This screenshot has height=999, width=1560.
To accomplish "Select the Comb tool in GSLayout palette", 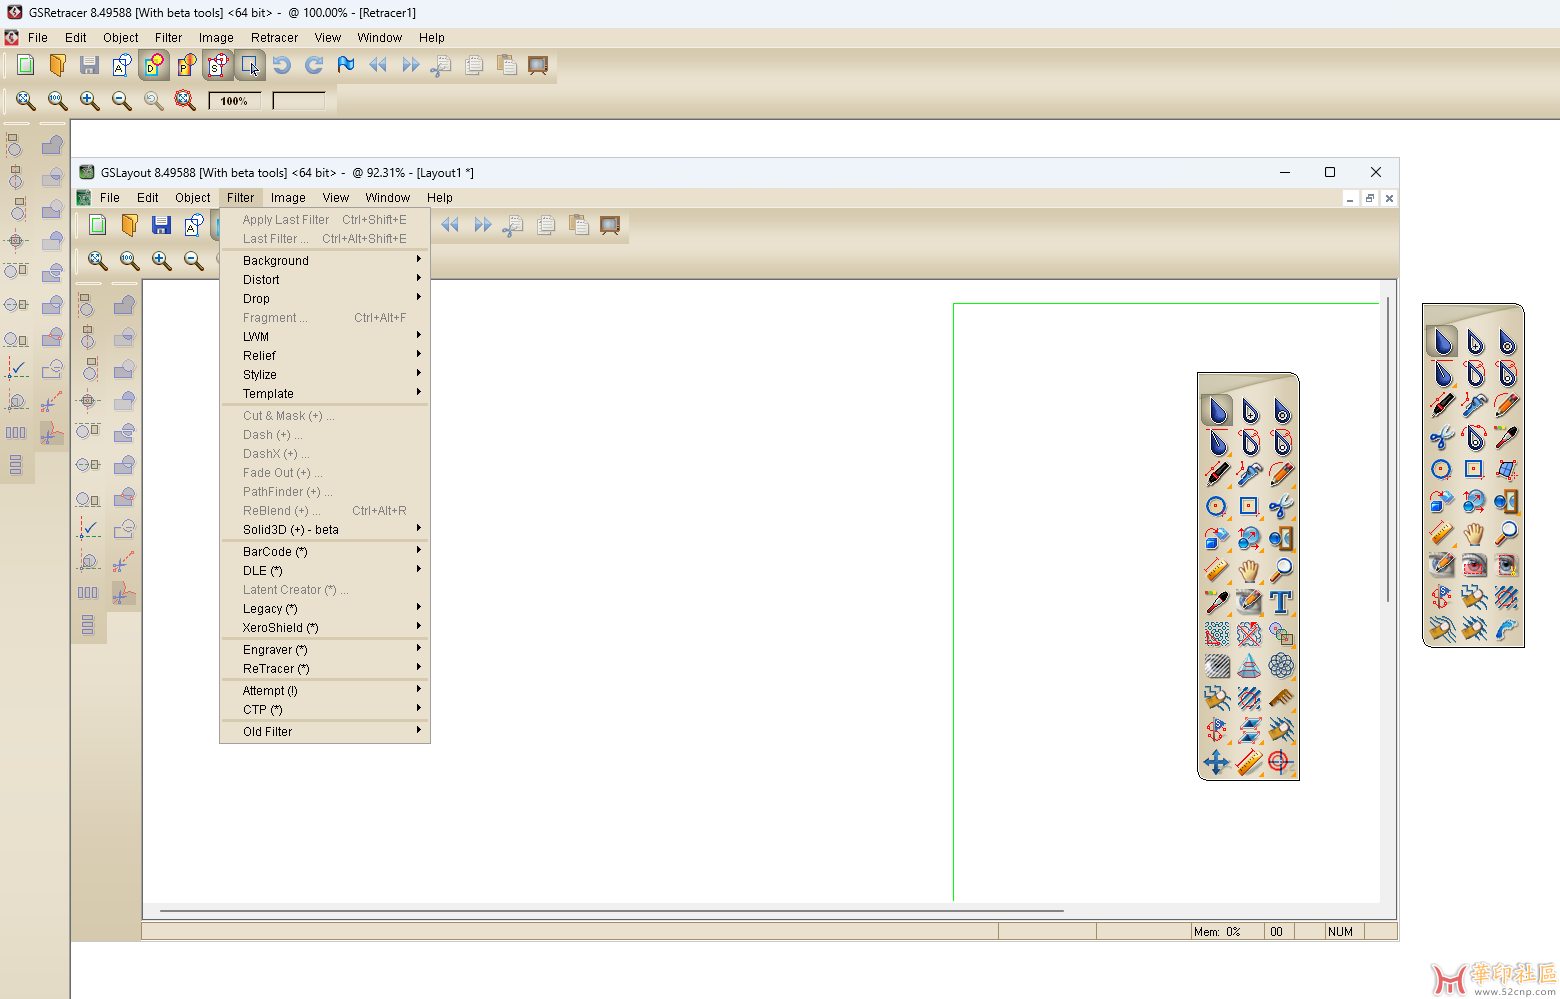I will click(x=1281, y=697).
